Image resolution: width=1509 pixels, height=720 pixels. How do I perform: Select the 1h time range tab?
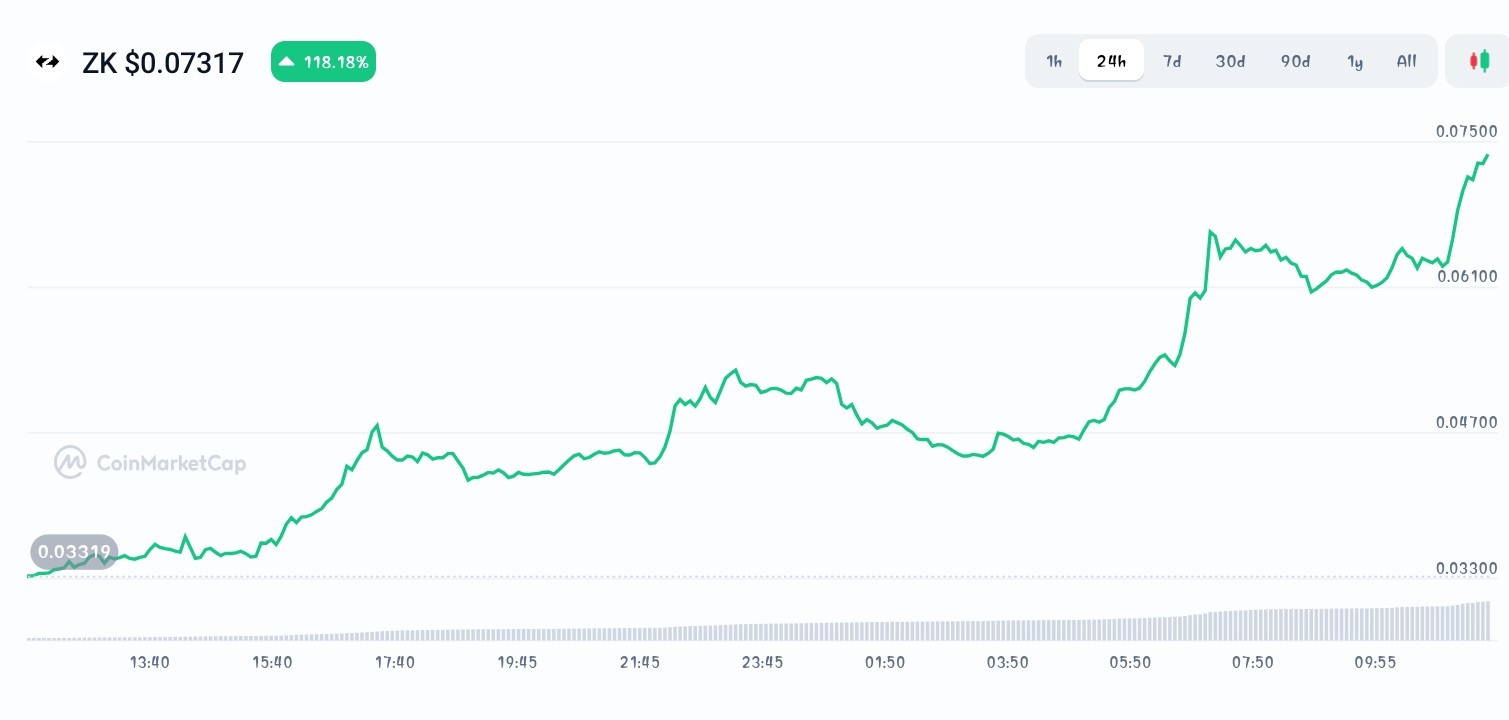(1054, 61)
